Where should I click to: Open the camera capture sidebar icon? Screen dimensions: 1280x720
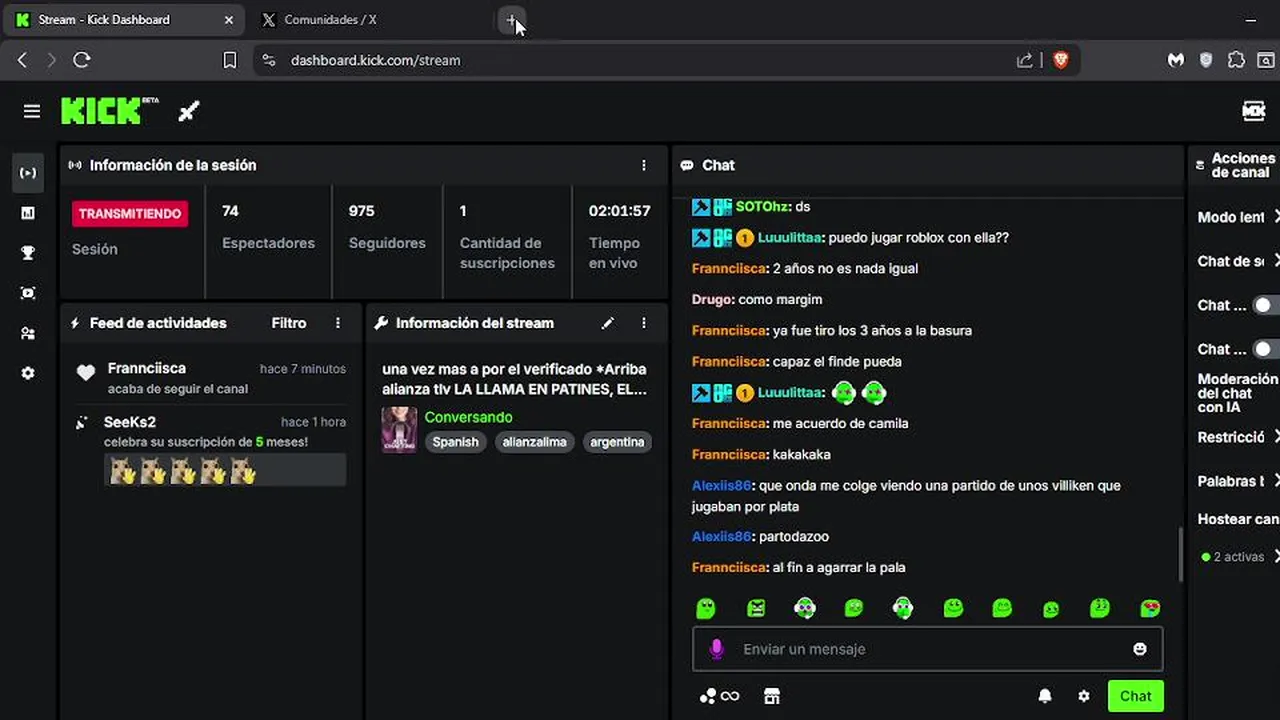pyautogui.click(x=28, y=293)
